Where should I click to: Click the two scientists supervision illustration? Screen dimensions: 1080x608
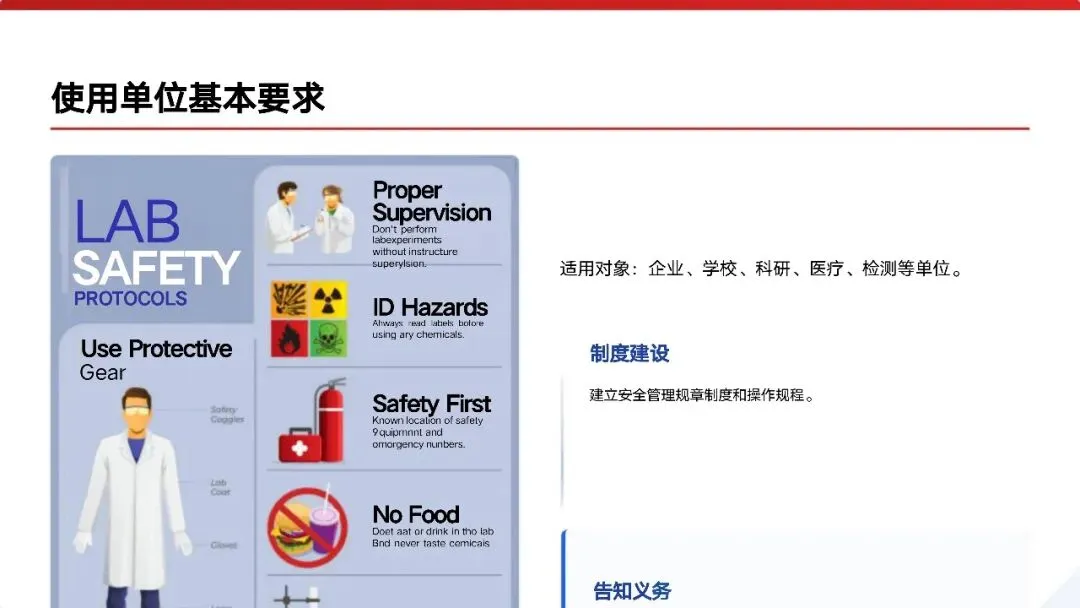click(x=311, y=217)
